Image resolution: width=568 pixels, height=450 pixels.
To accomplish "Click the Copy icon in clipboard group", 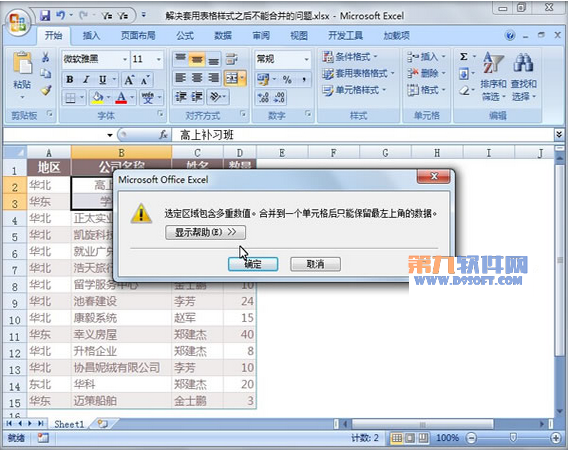I will [x=46, y=74].
